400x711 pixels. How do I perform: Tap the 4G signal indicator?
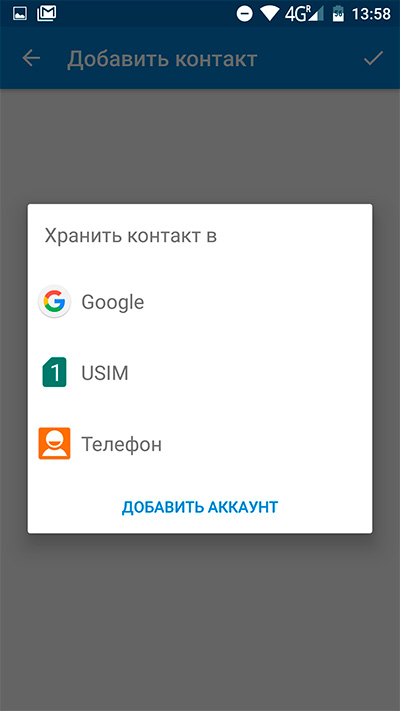[304, 14]
